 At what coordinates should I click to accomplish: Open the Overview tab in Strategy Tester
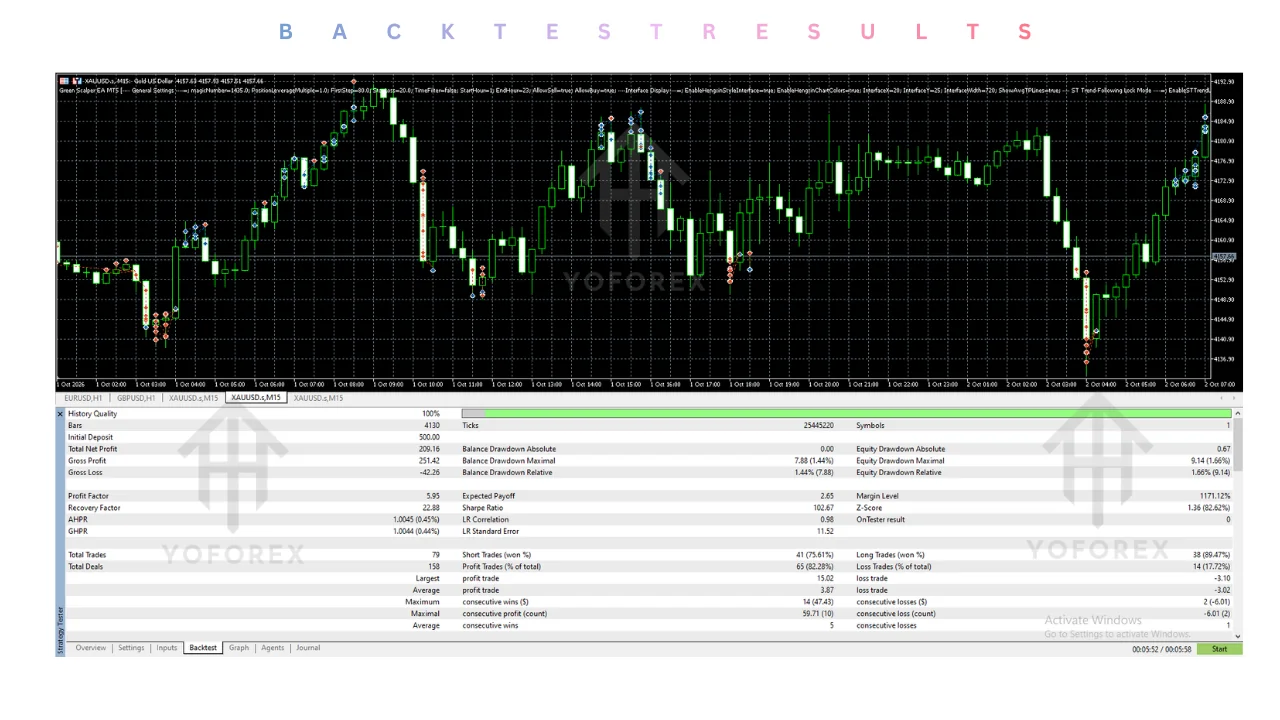pyautogui.click(x=90, y=648)
